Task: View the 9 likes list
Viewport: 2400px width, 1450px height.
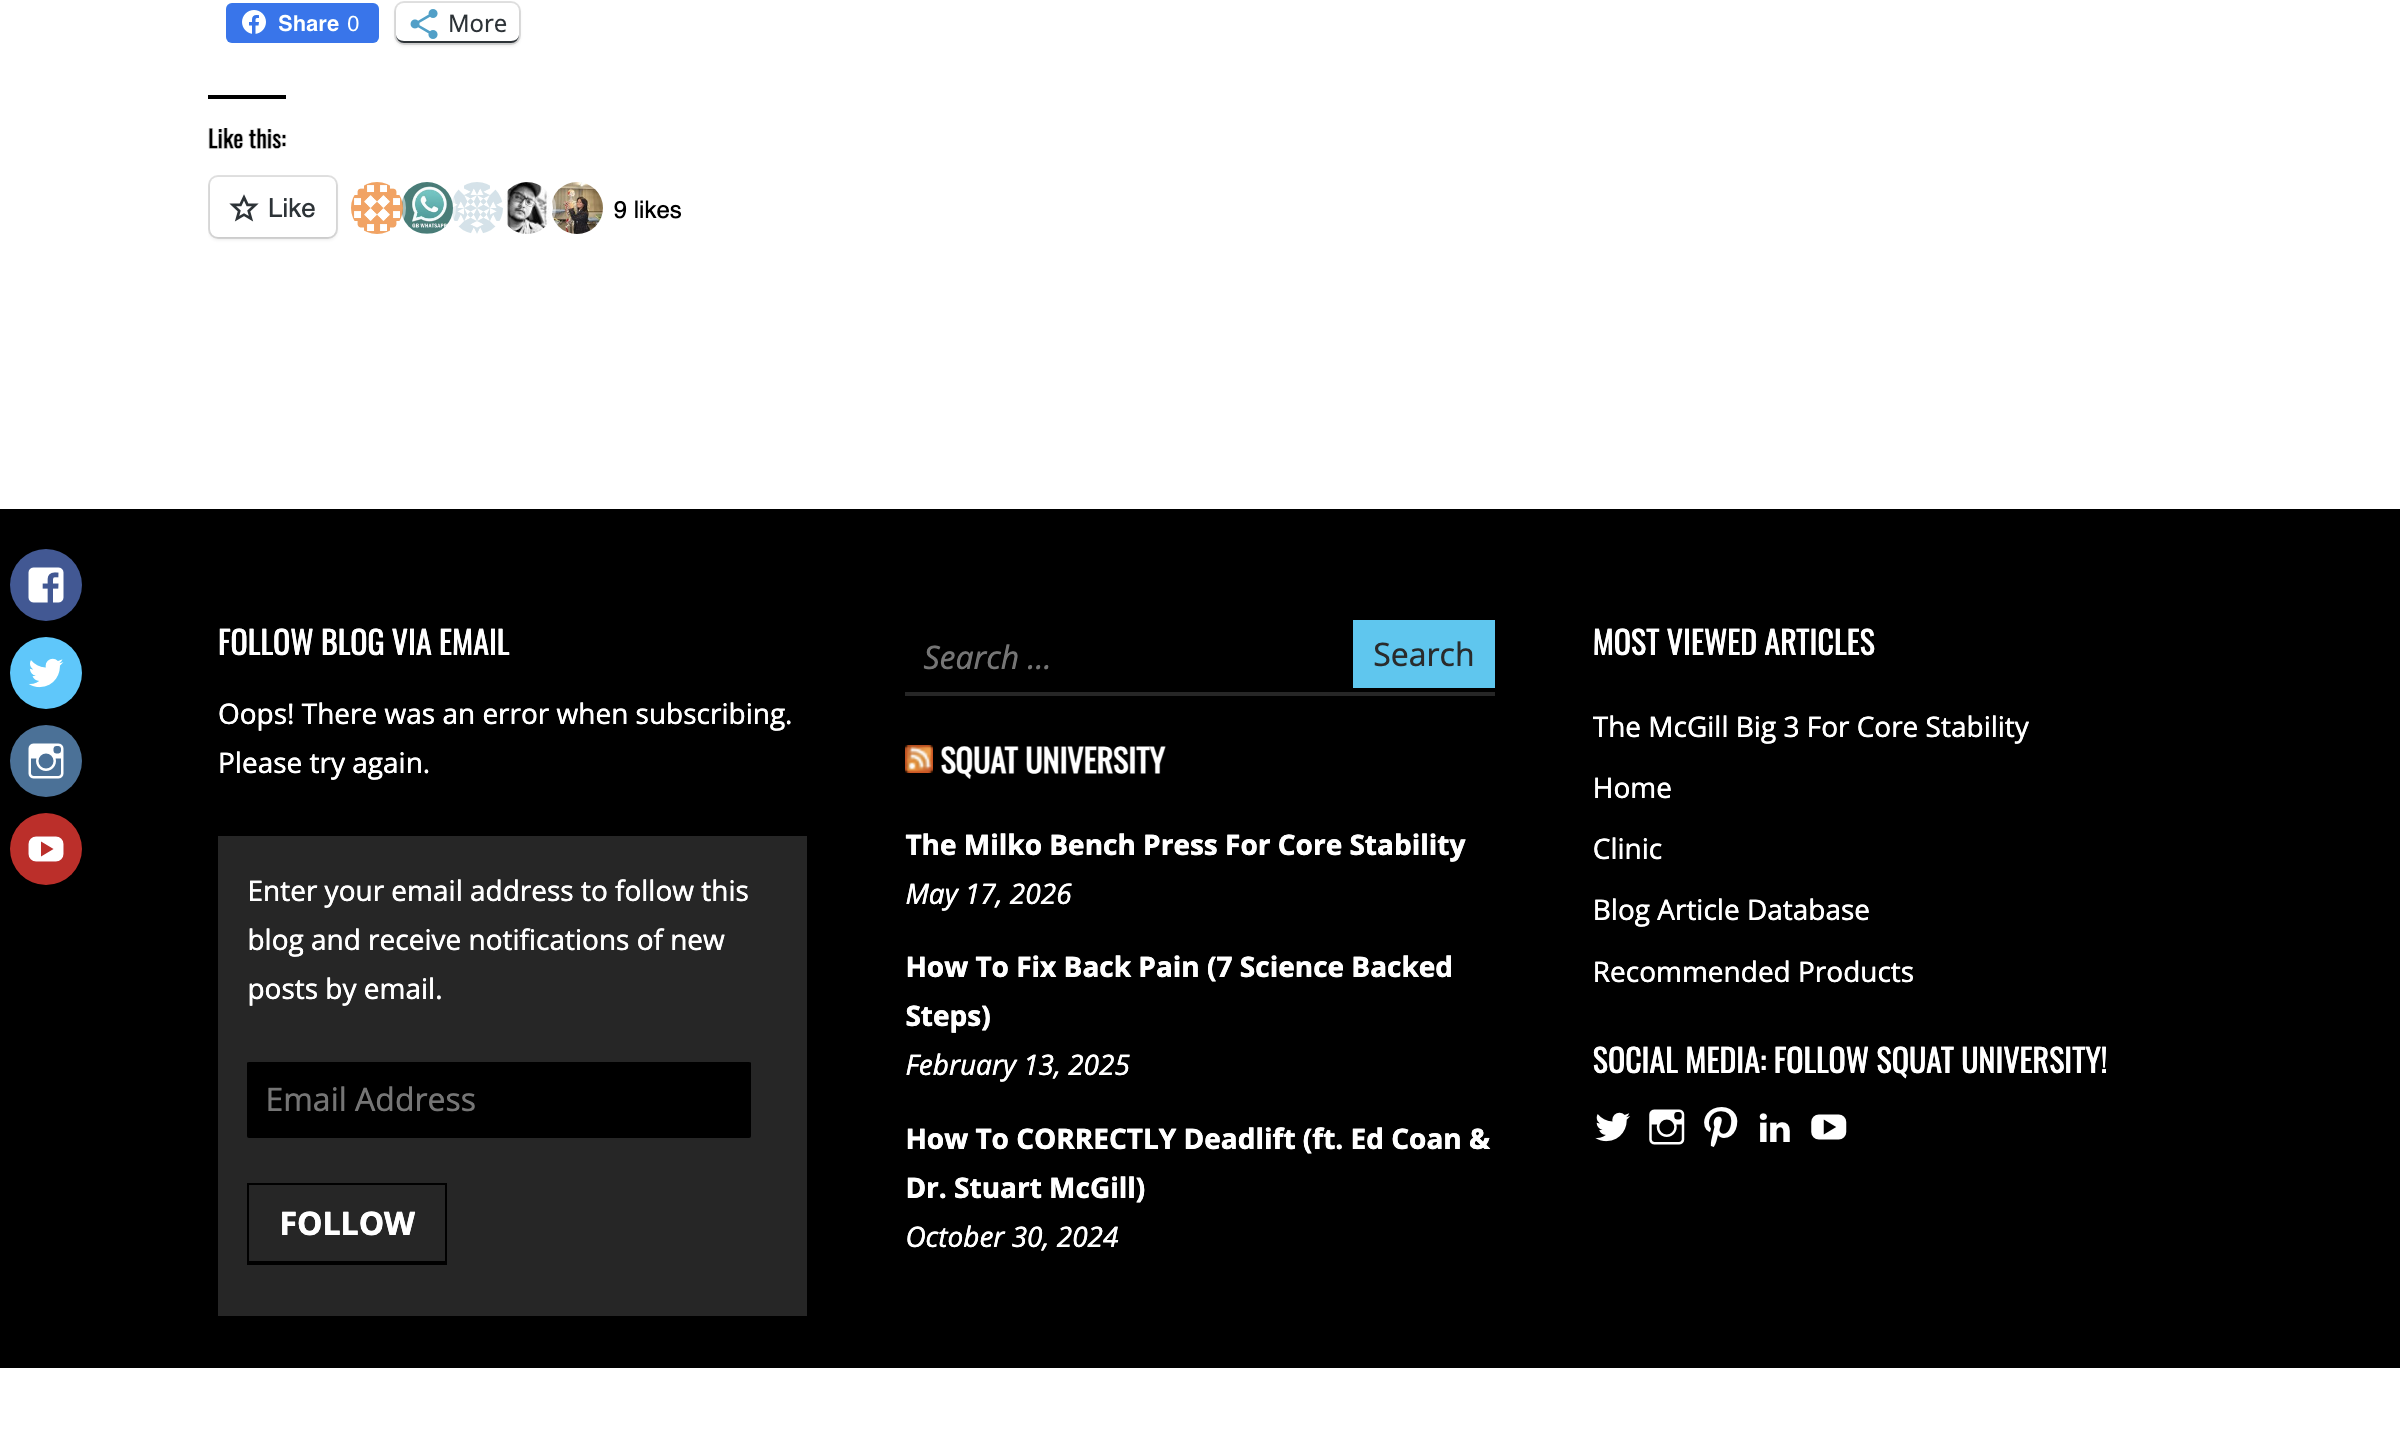Action: [x=647, y=210]
